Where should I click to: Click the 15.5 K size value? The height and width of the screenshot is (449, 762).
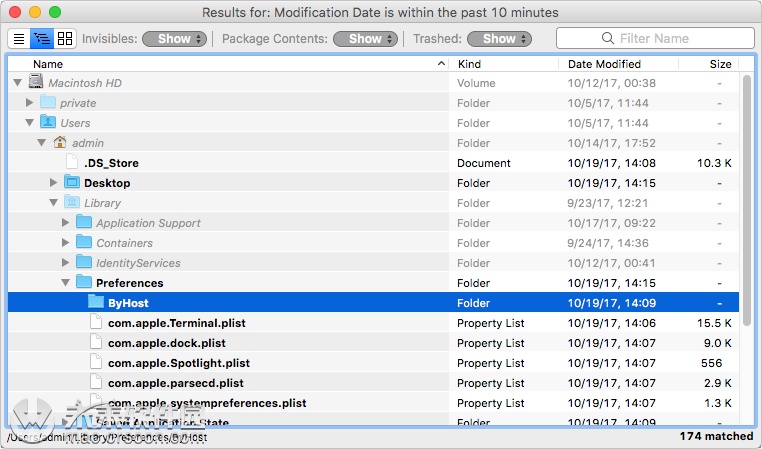pyautogui.click(x=714, y=323)
